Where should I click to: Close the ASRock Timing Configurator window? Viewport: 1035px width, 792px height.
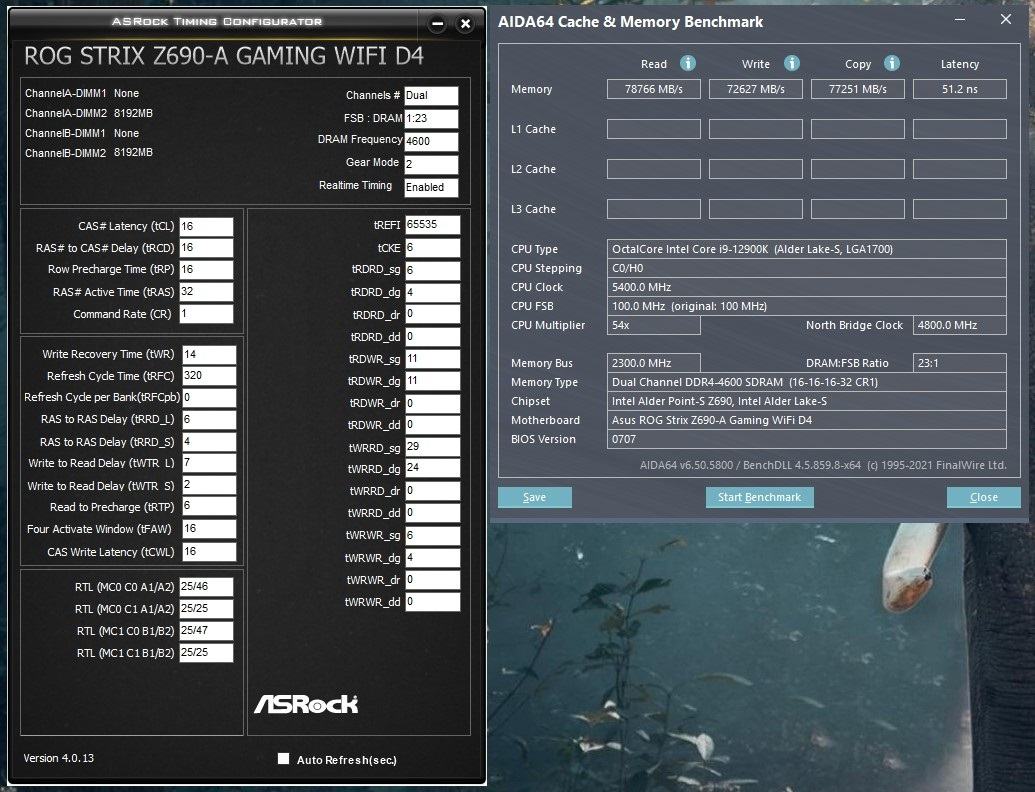[x=465, y=24]
